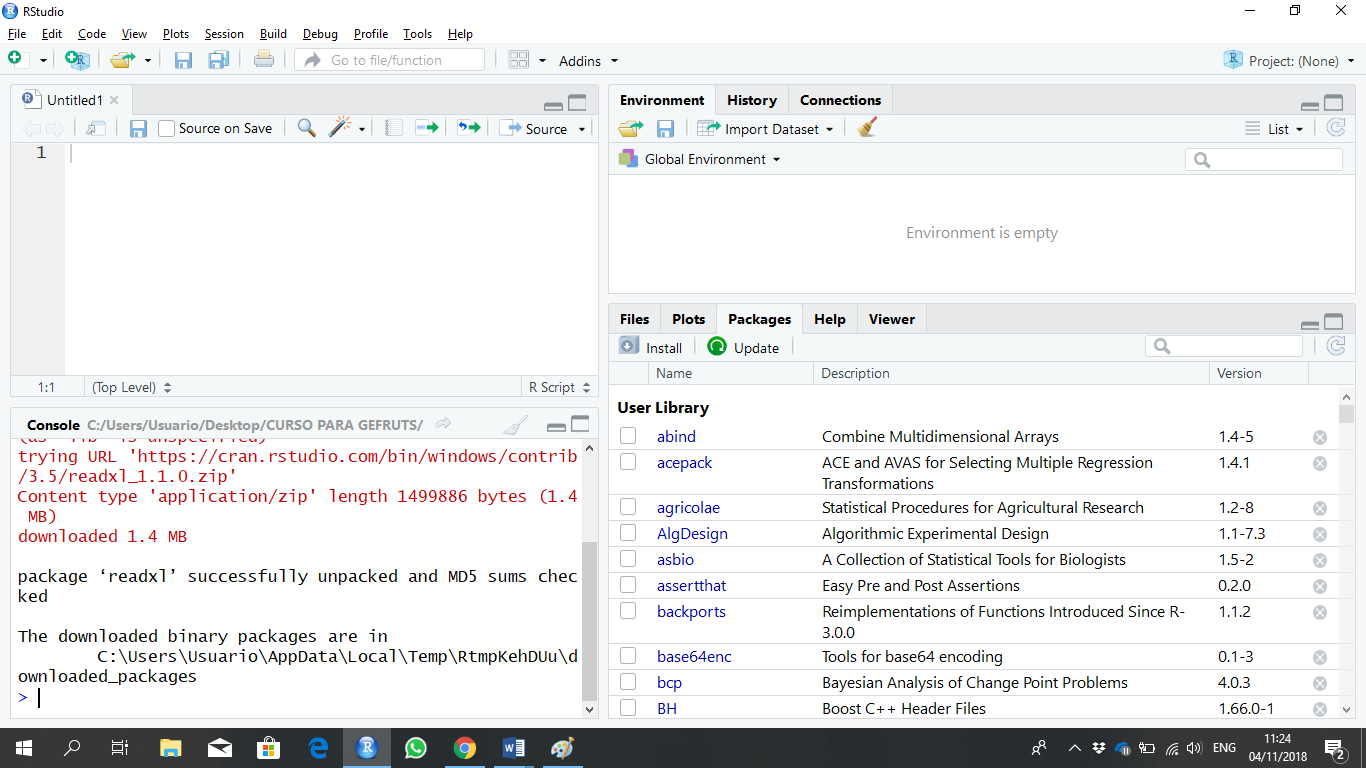Save the Untitled1 script from the editor toolbar
Image resolution: width=1366 pixels, height=768 pixels.
[138, 128]
